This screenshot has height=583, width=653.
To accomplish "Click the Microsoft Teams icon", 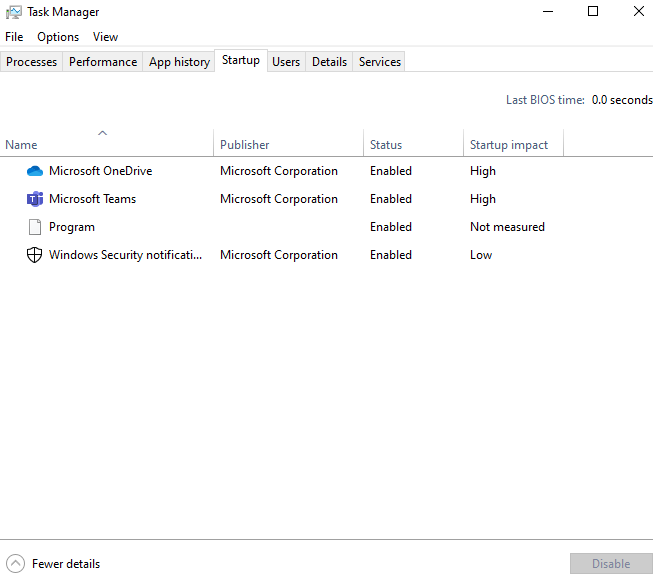I will (x=35, y=199).
